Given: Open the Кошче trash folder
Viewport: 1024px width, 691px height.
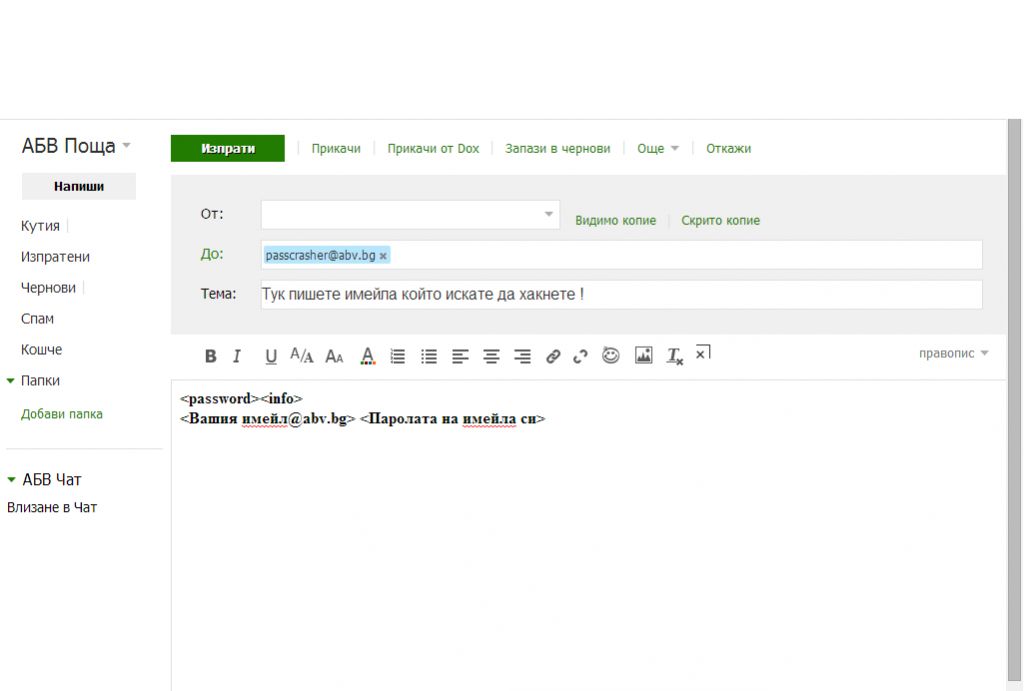Looking at the screenshot, I should (x=41, y=349).
